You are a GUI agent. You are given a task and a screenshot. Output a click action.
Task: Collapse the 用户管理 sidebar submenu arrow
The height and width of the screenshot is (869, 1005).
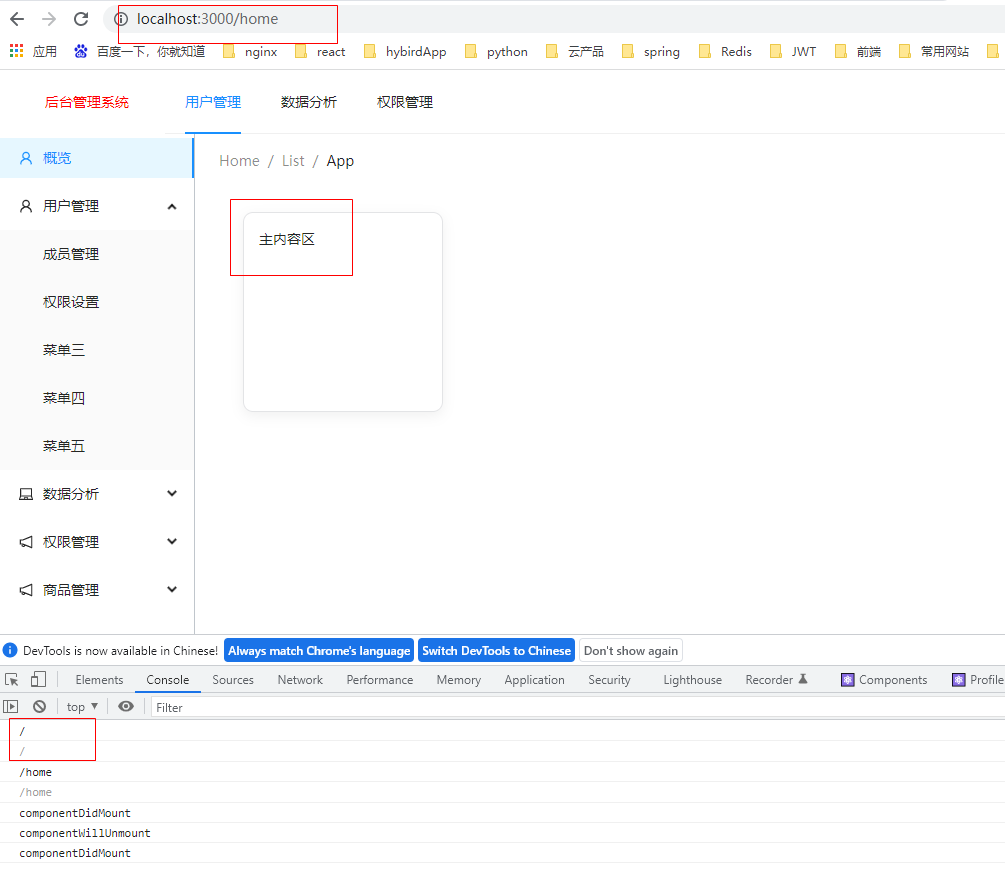pos(172,206)
